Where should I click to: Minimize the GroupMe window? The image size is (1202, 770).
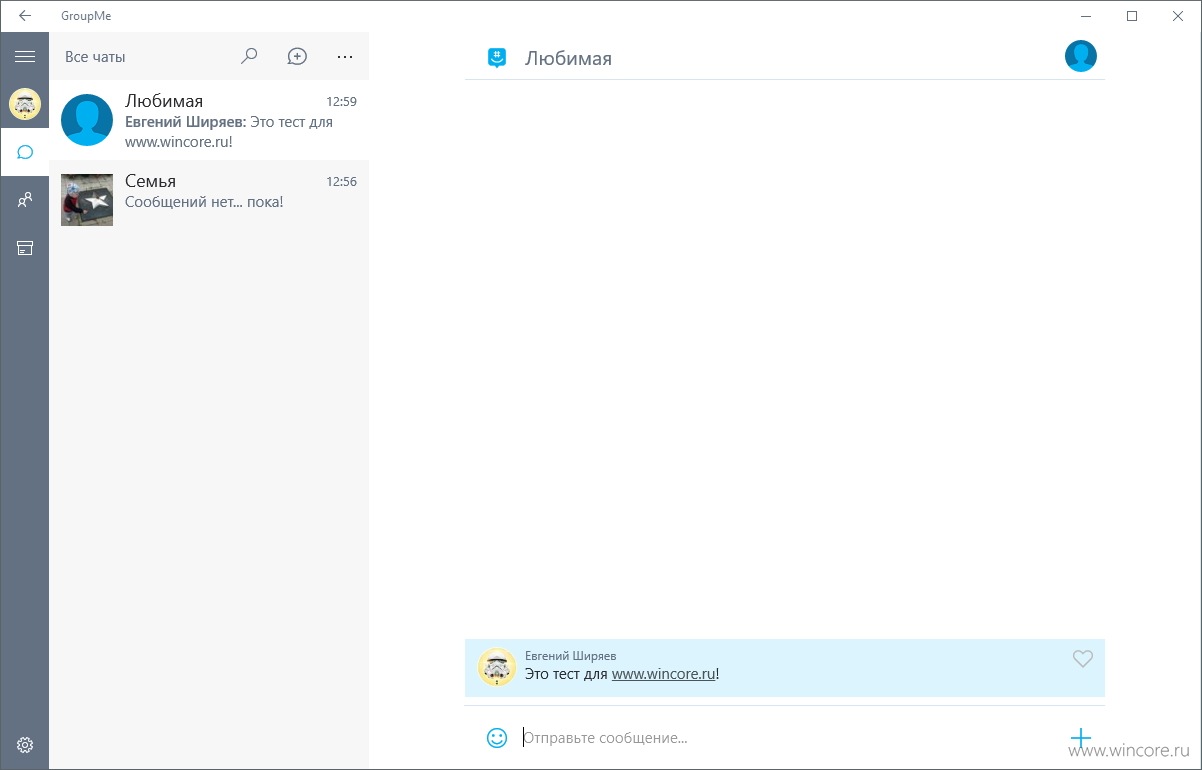1087,16
